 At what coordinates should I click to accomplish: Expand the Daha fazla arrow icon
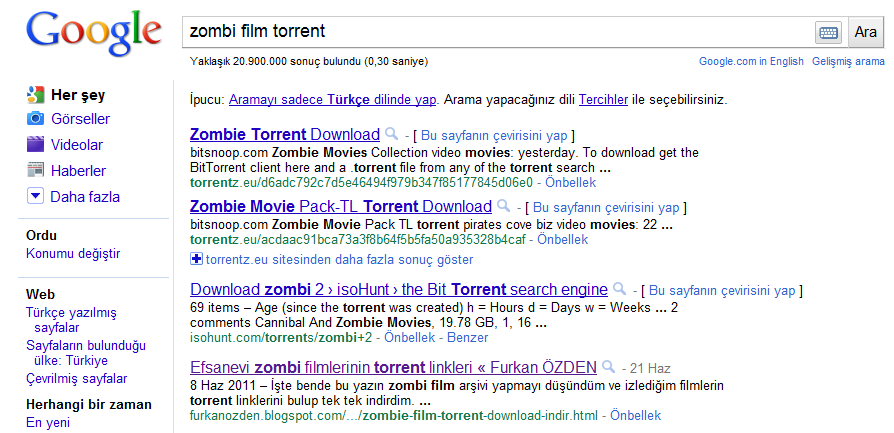(x=35, y=196)
